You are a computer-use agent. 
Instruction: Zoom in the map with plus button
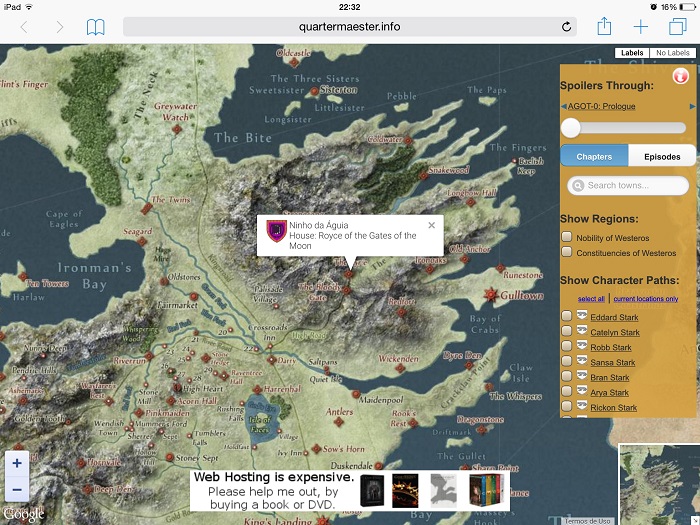[17, 464]
